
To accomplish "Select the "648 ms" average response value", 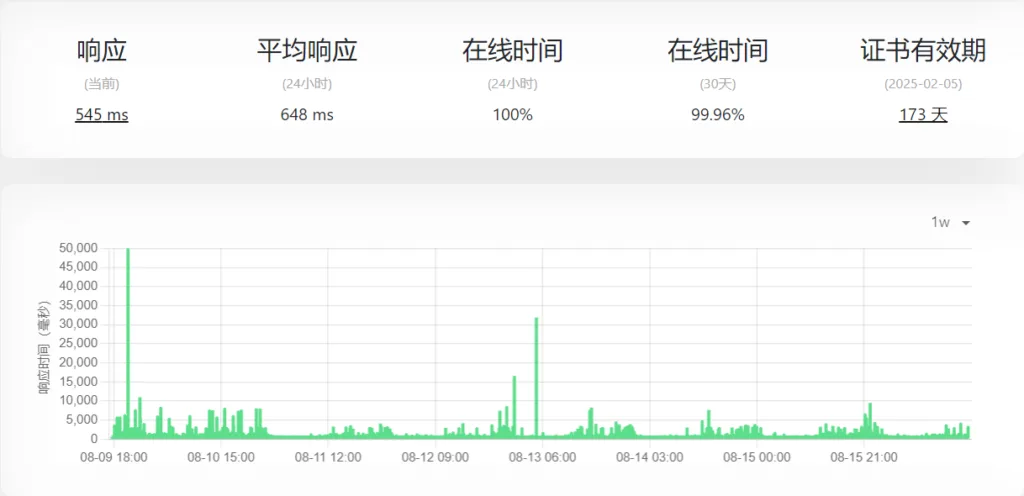I will [x=307, y=115].
